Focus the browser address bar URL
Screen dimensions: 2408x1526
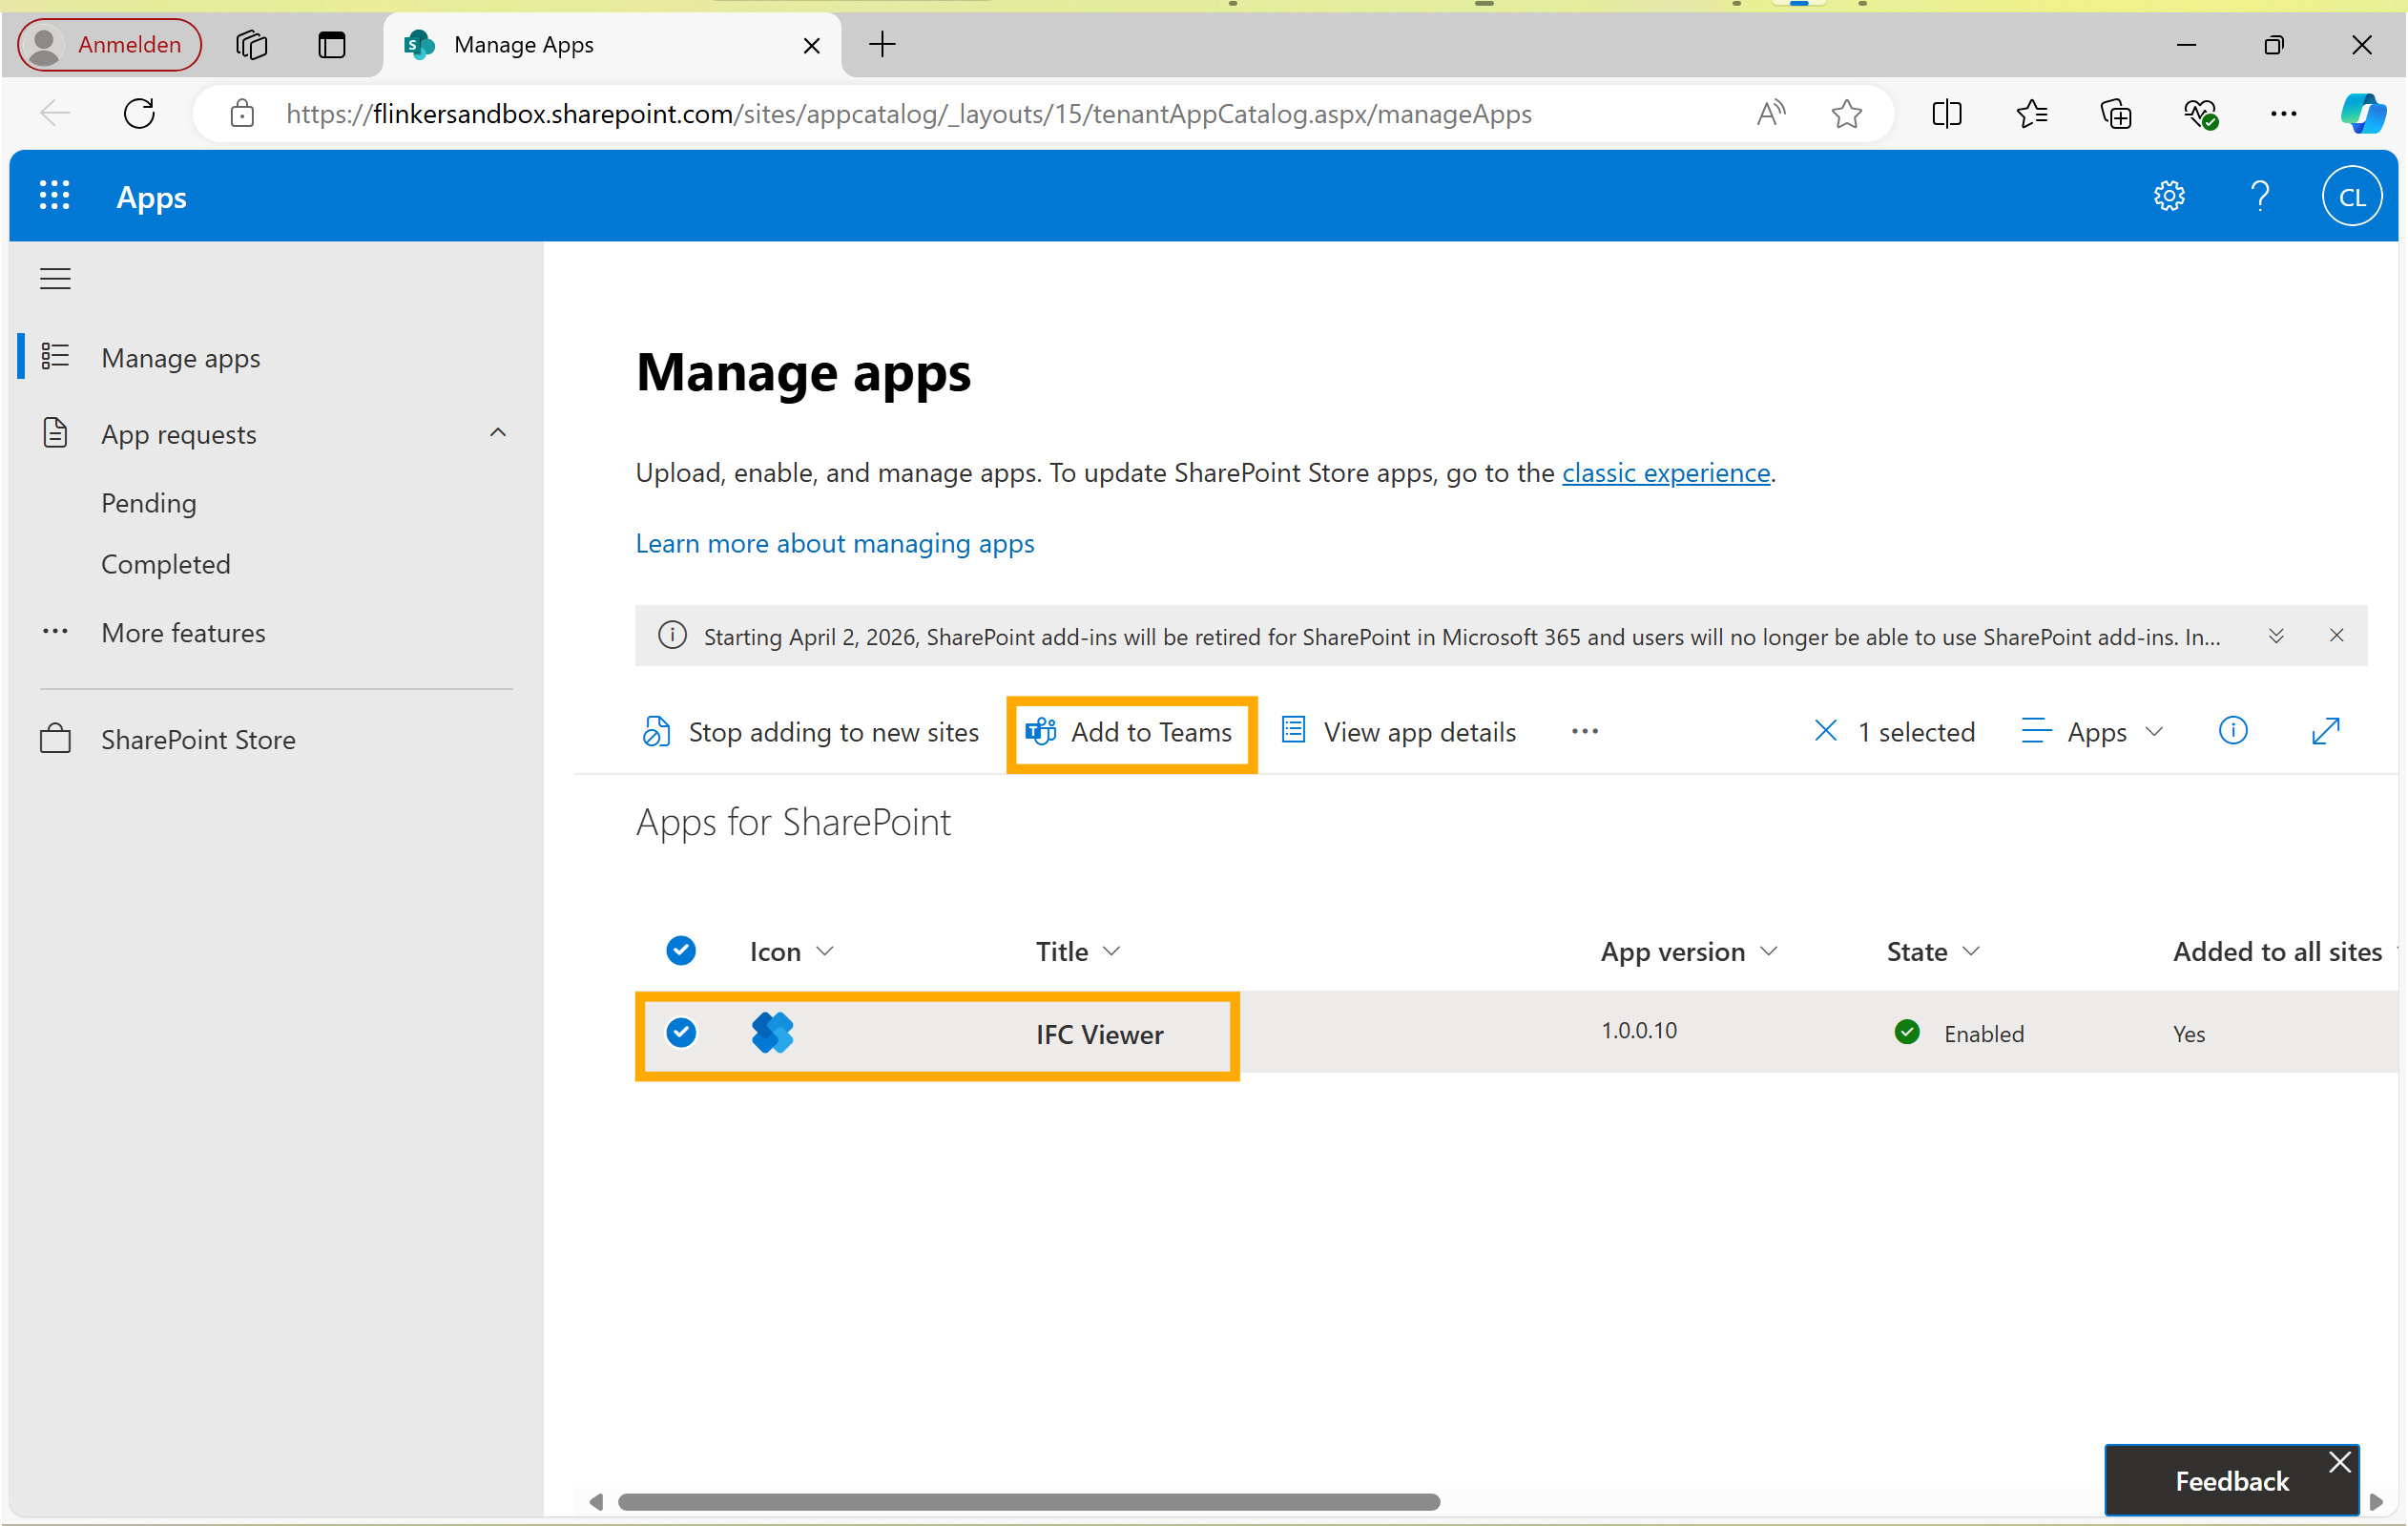point(908,114)
